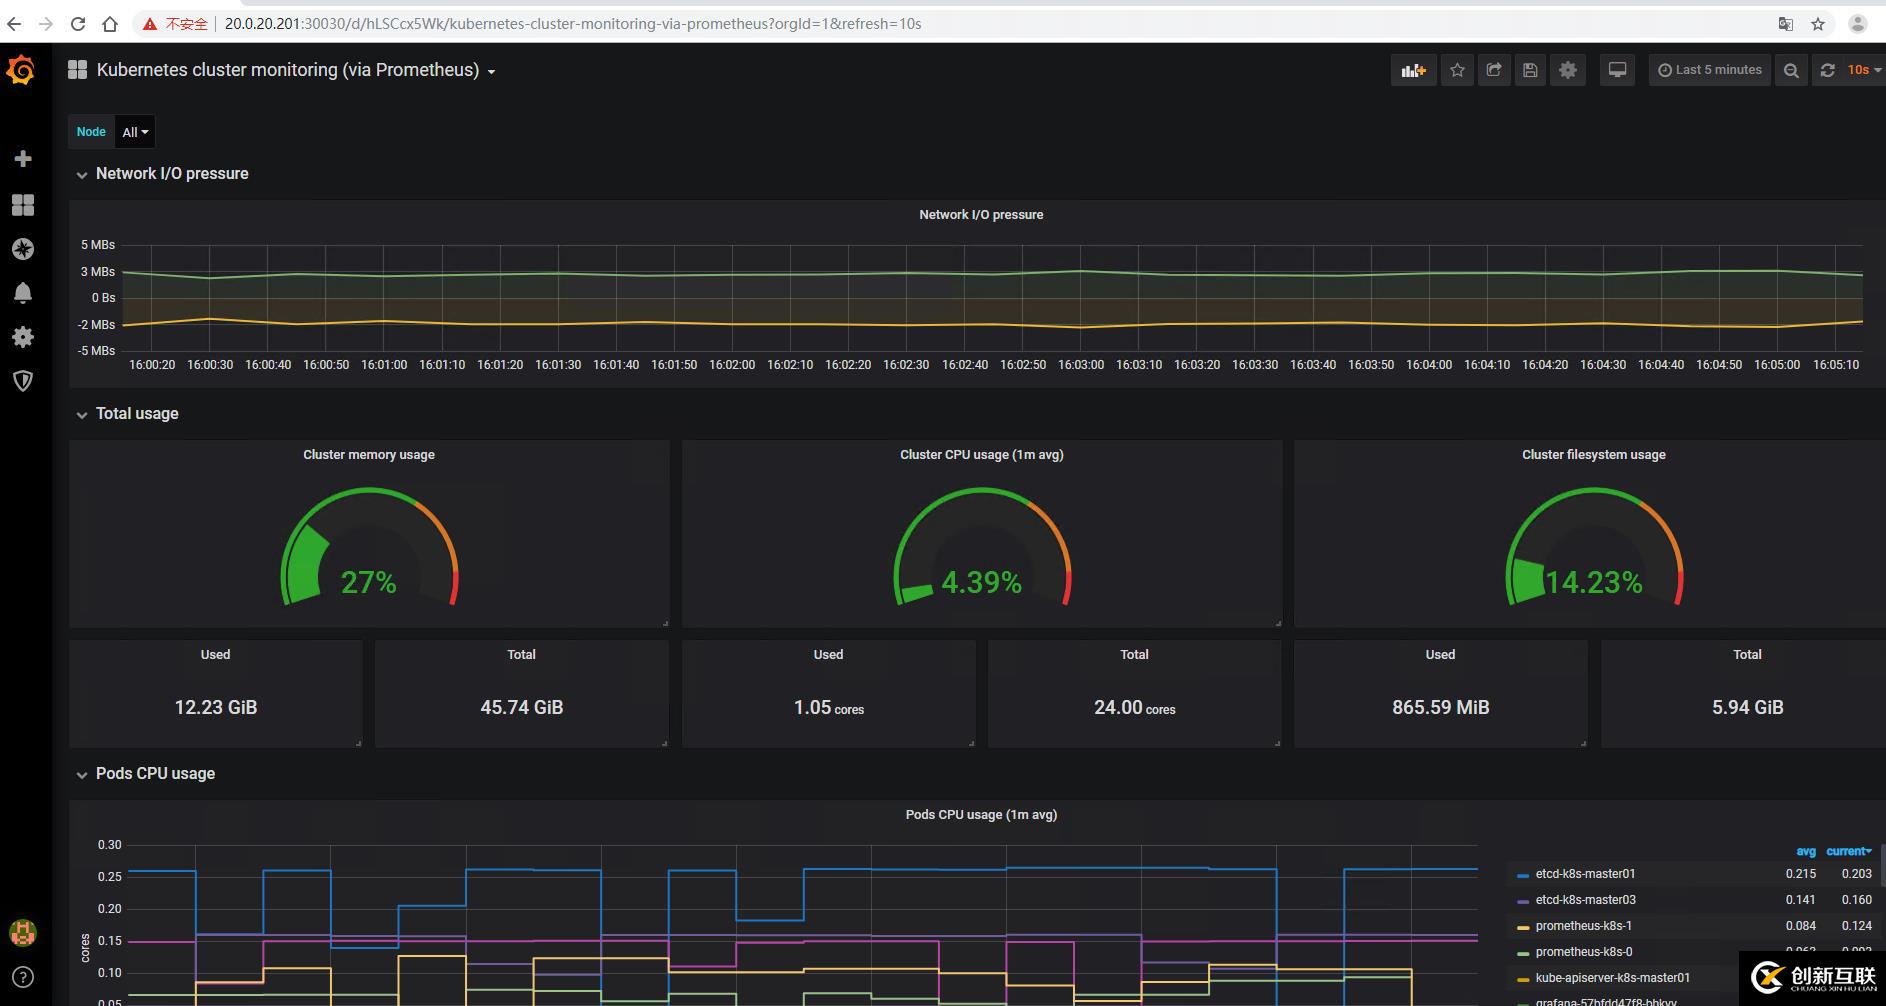Open the Last 5 minutes time picker
This screenshot has width=1886, height=1006.
(x=1710, y=70)
